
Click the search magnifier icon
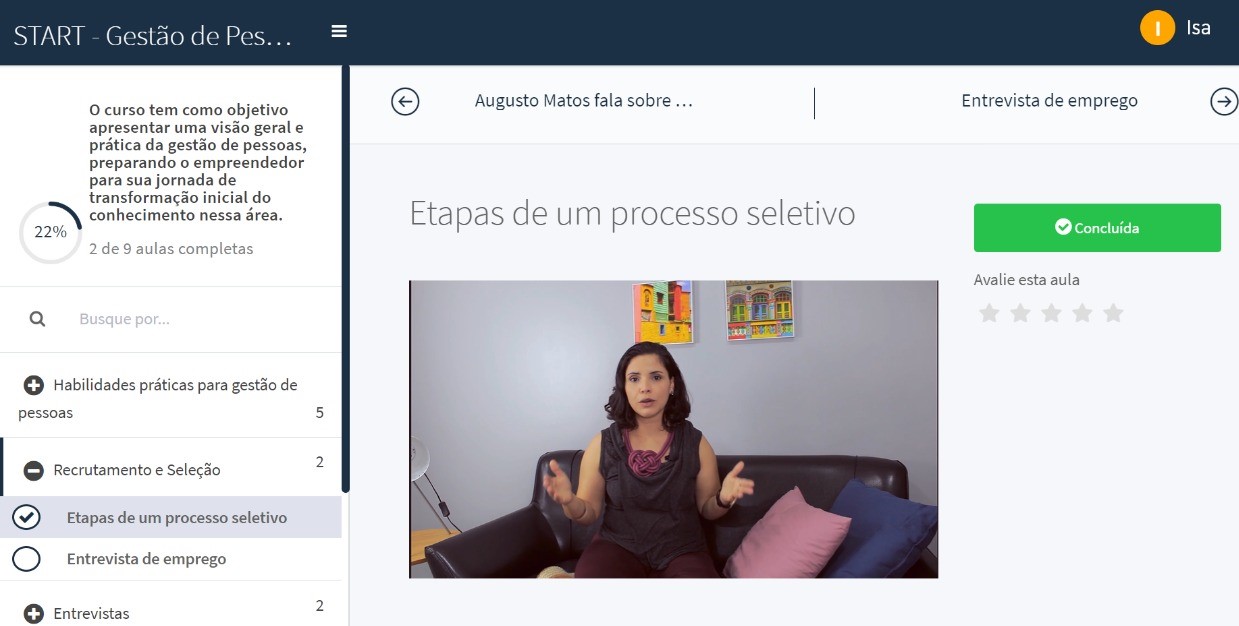coord(37,319)
